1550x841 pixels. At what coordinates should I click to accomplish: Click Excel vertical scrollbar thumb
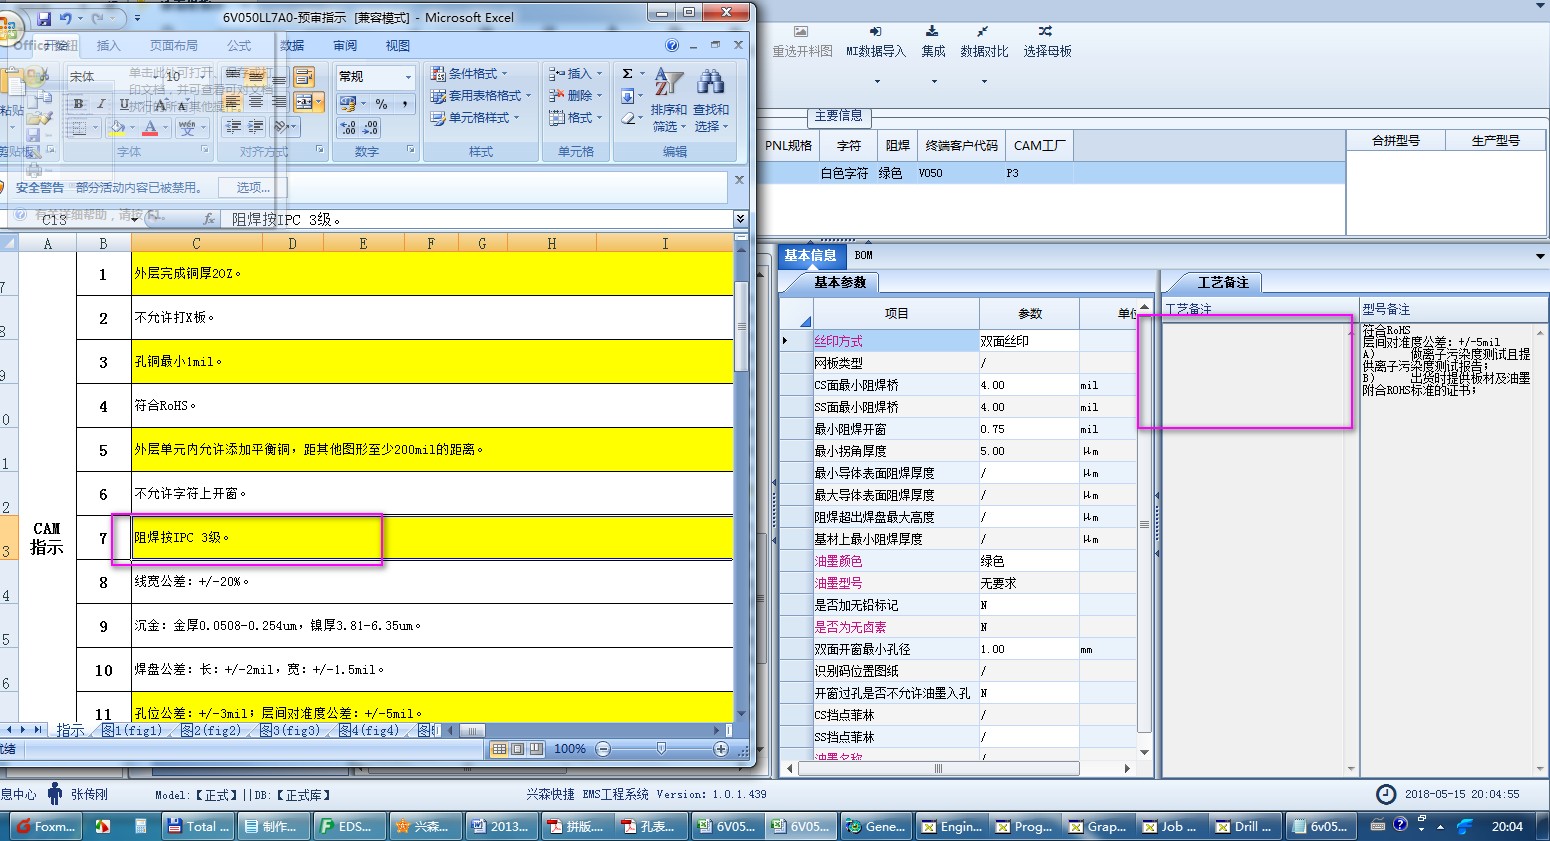tap(741, 327)
